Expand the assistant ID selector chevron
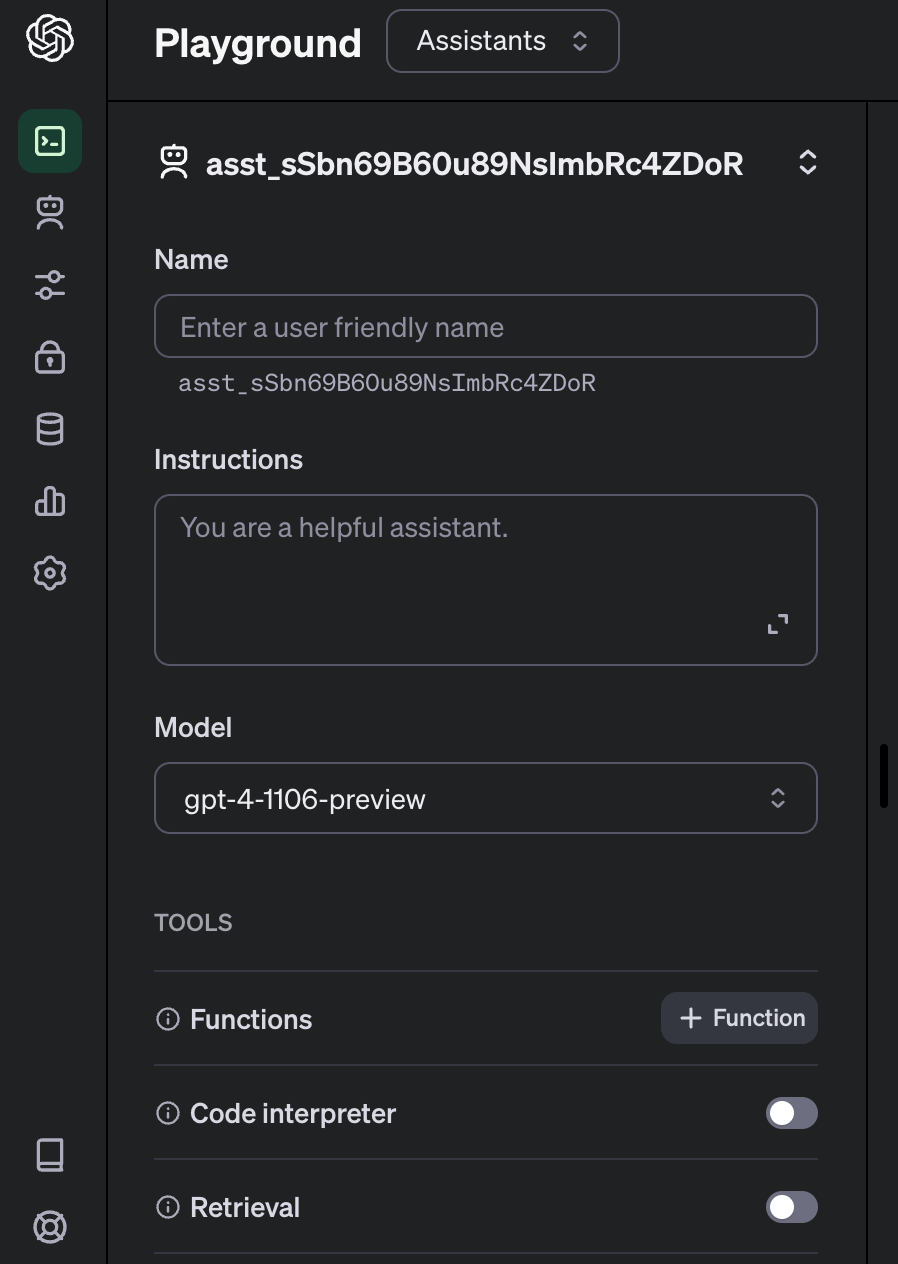898x1264 pixels. click(807, 162)
